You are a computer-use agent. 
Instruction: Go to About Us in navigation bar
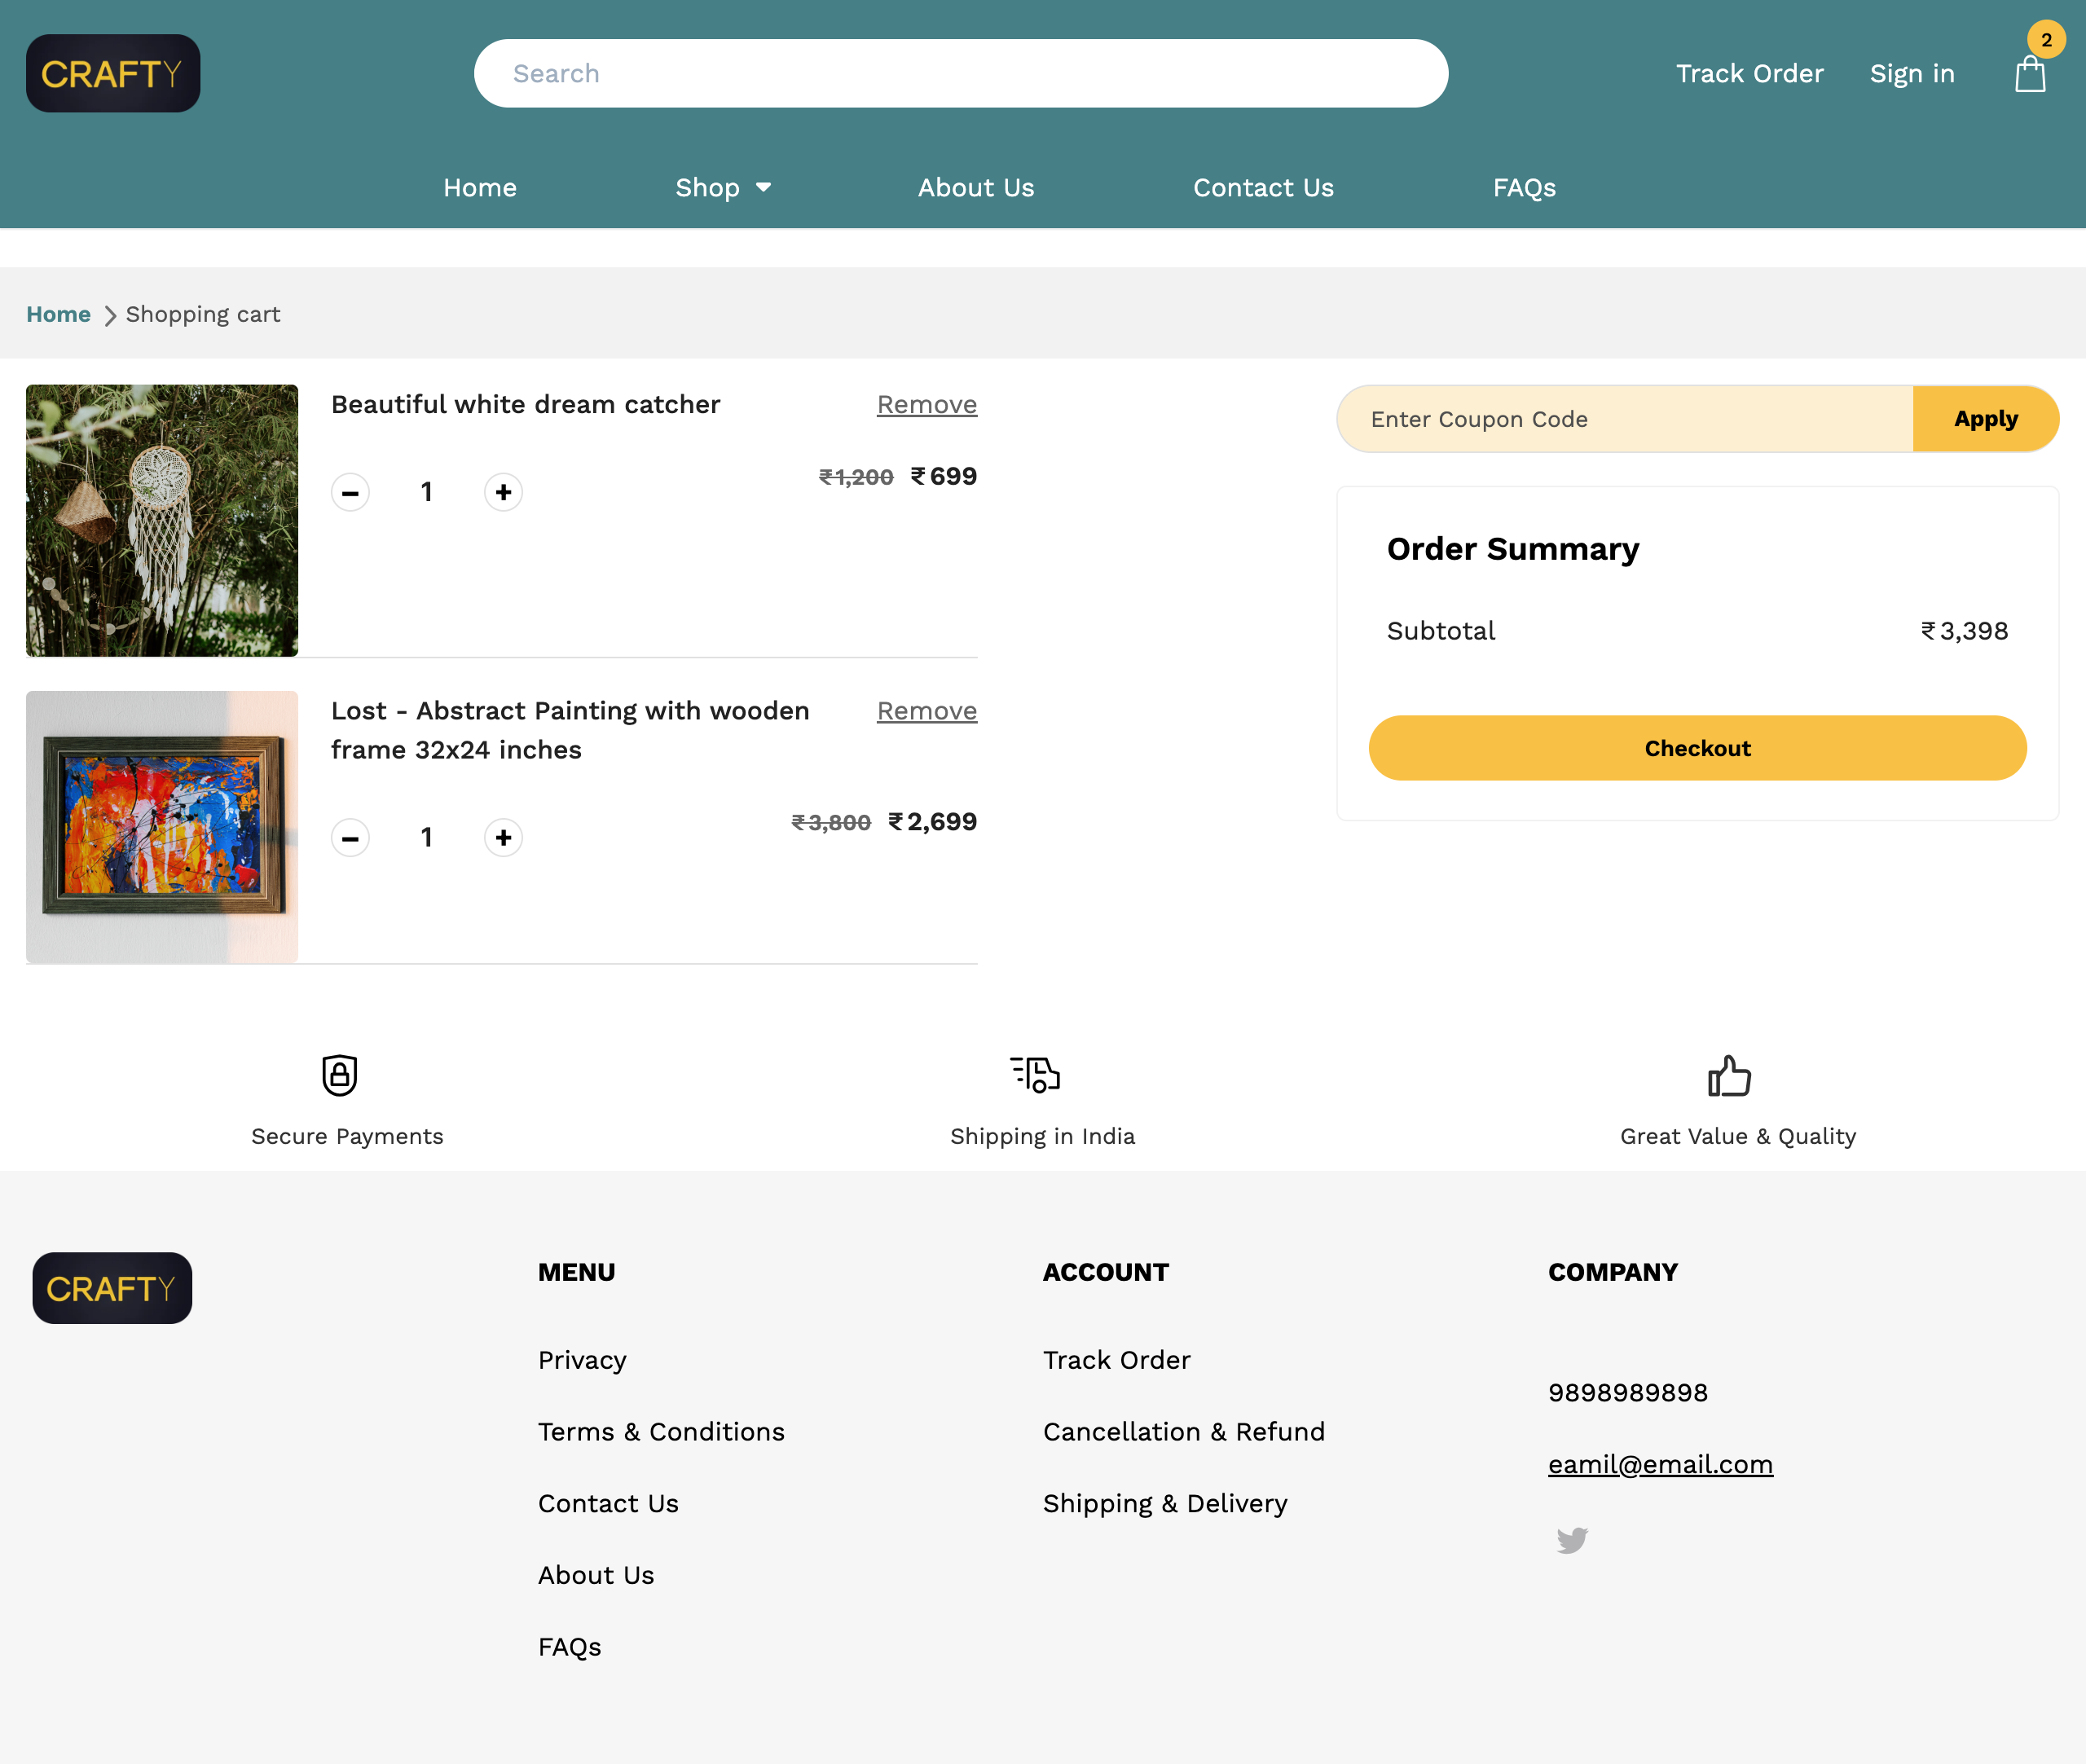[x=975, y=188]
